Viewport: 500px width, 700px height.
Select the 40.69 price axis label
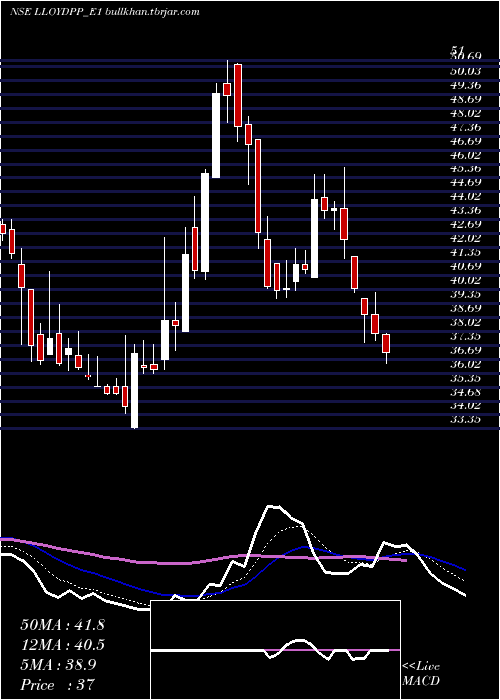pyautogui.click(x=466, y=266)
